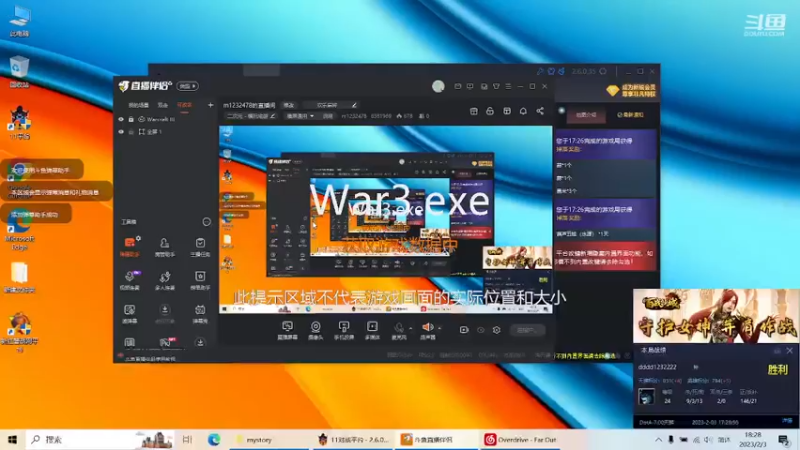Collapse the 工具箱 with circle minus icon
800x450 pixels.
pyautogui.click(x=207, y=221)
